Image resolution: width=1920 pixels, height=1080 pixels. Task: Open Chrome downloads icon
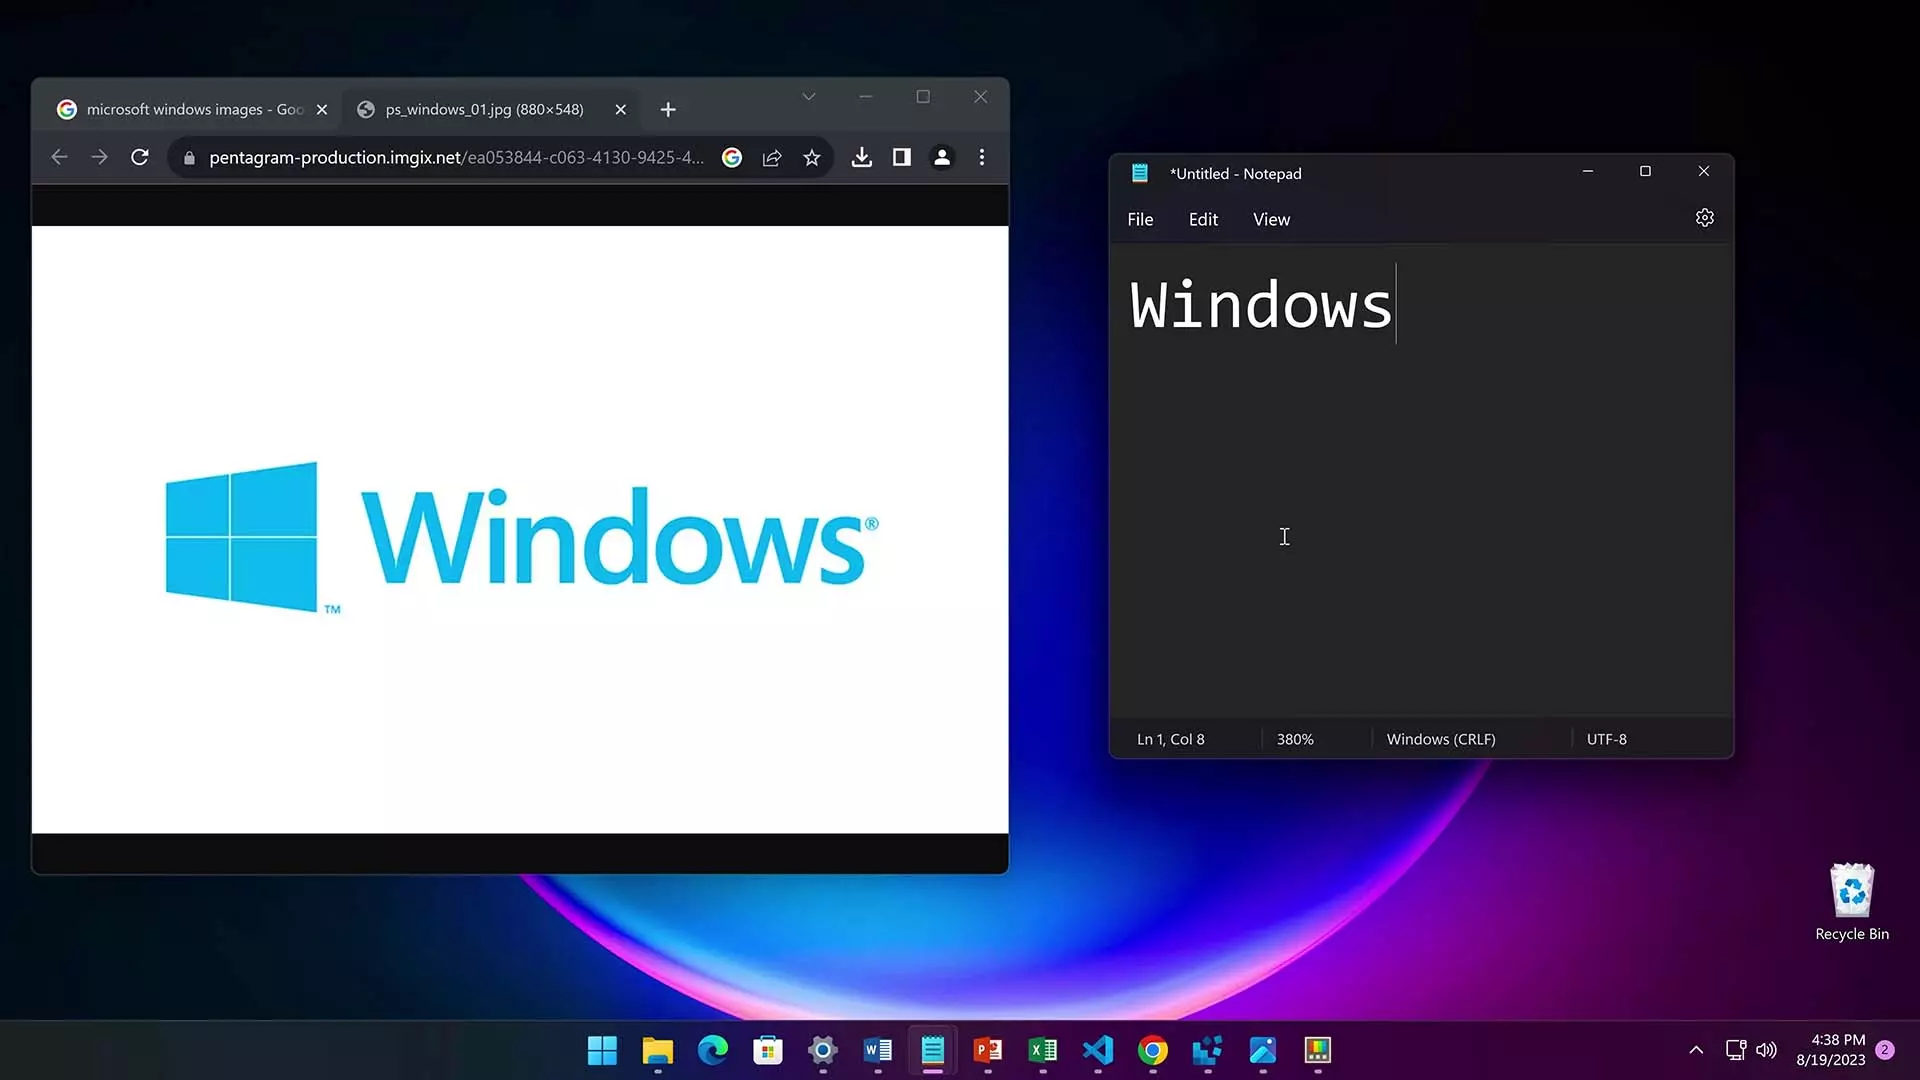(x=862, y=157)
